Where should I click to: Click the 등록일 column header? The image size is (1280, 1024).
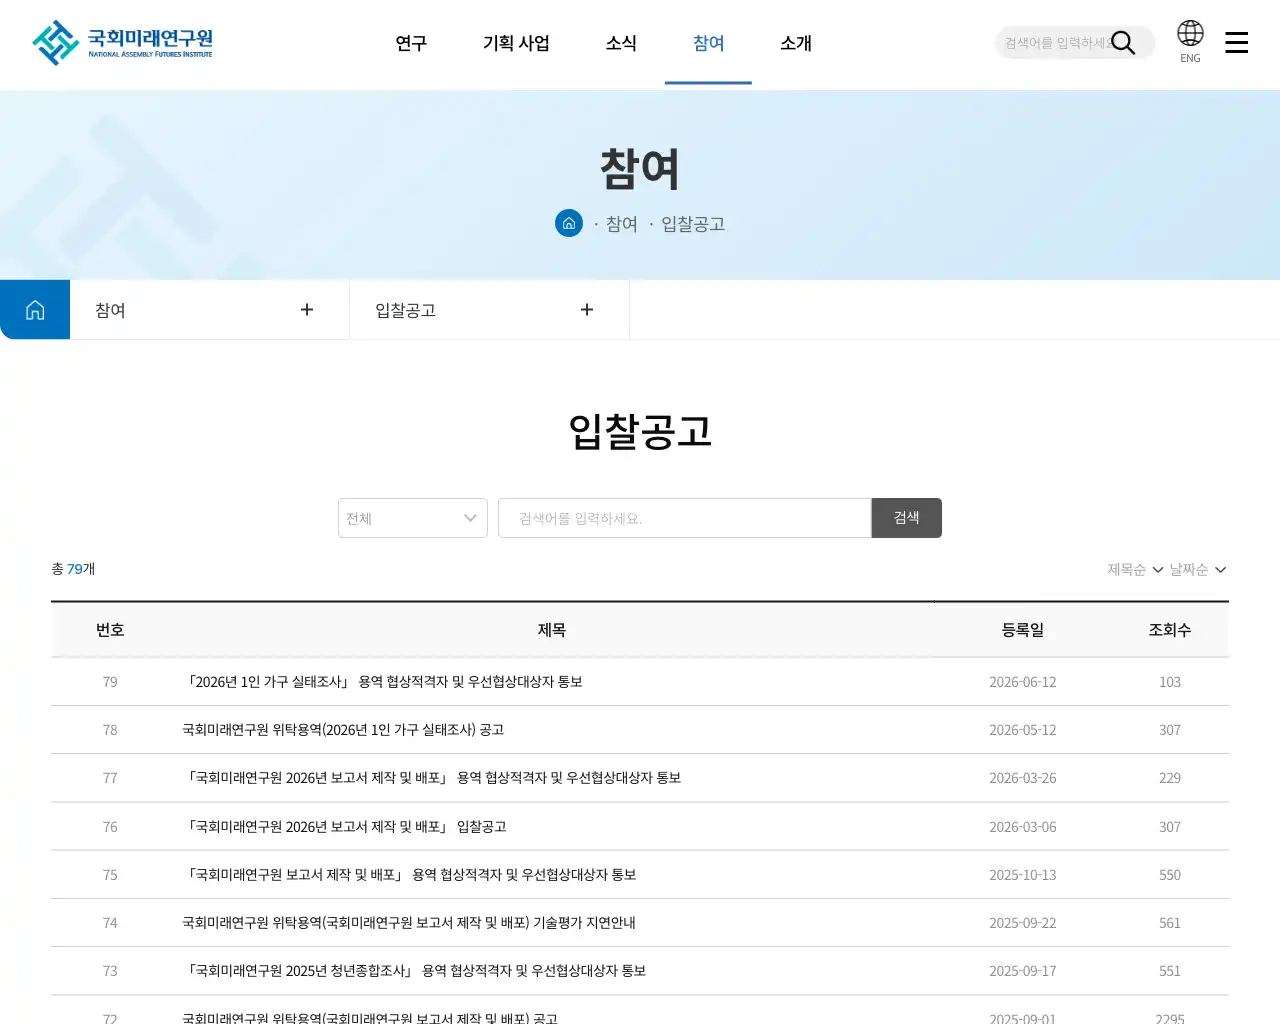(1023, 630)
